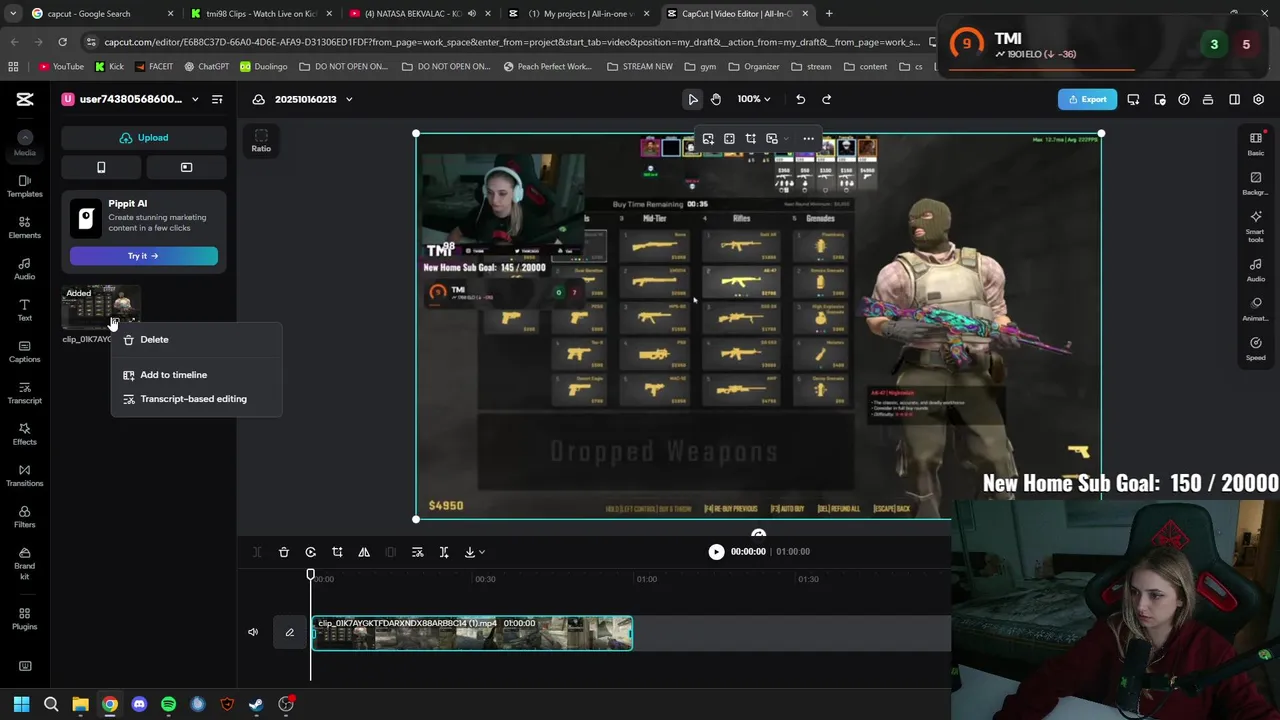Redo the last action

(x=826, y=99)
